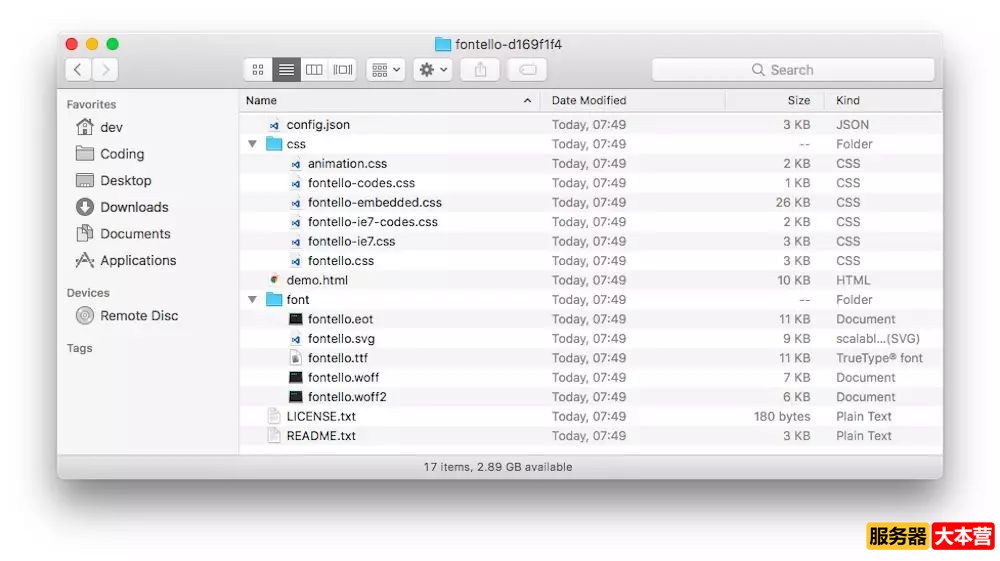Screen dimensions: 1000x561
Task: Select Remote Disc under Devices
Action: point(138,315)
